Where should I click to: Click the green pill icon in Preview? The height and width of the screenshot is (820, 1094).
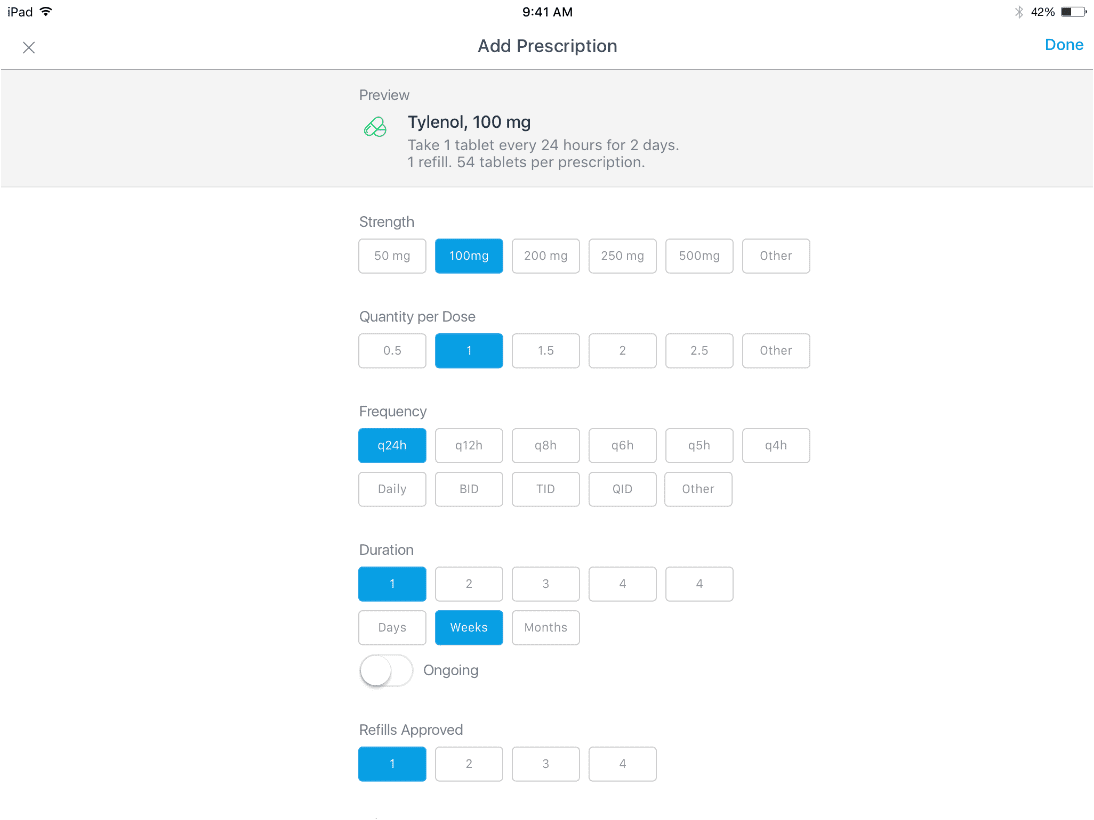pos(375,127)
